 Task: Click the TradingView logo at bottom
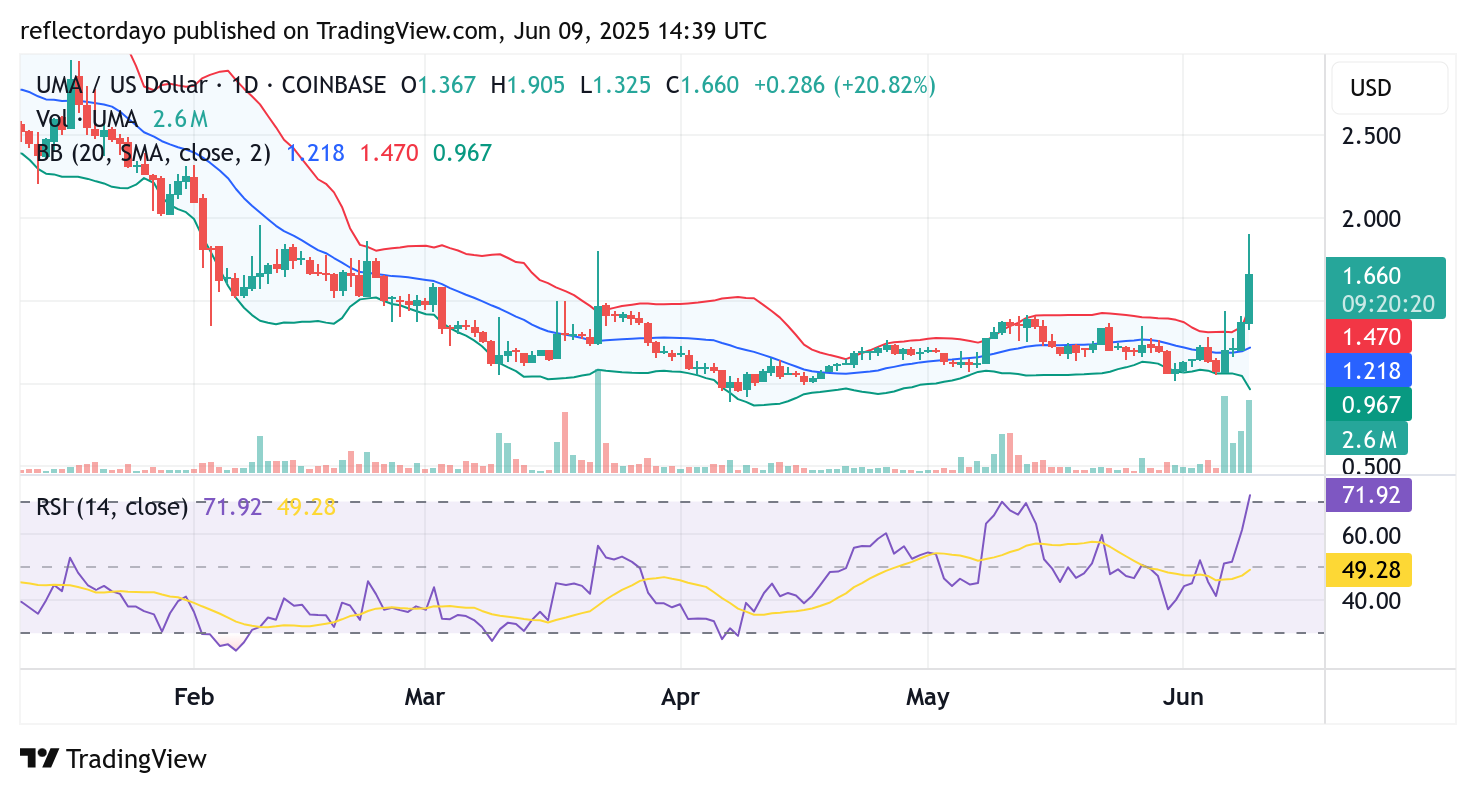click(113, 759)
